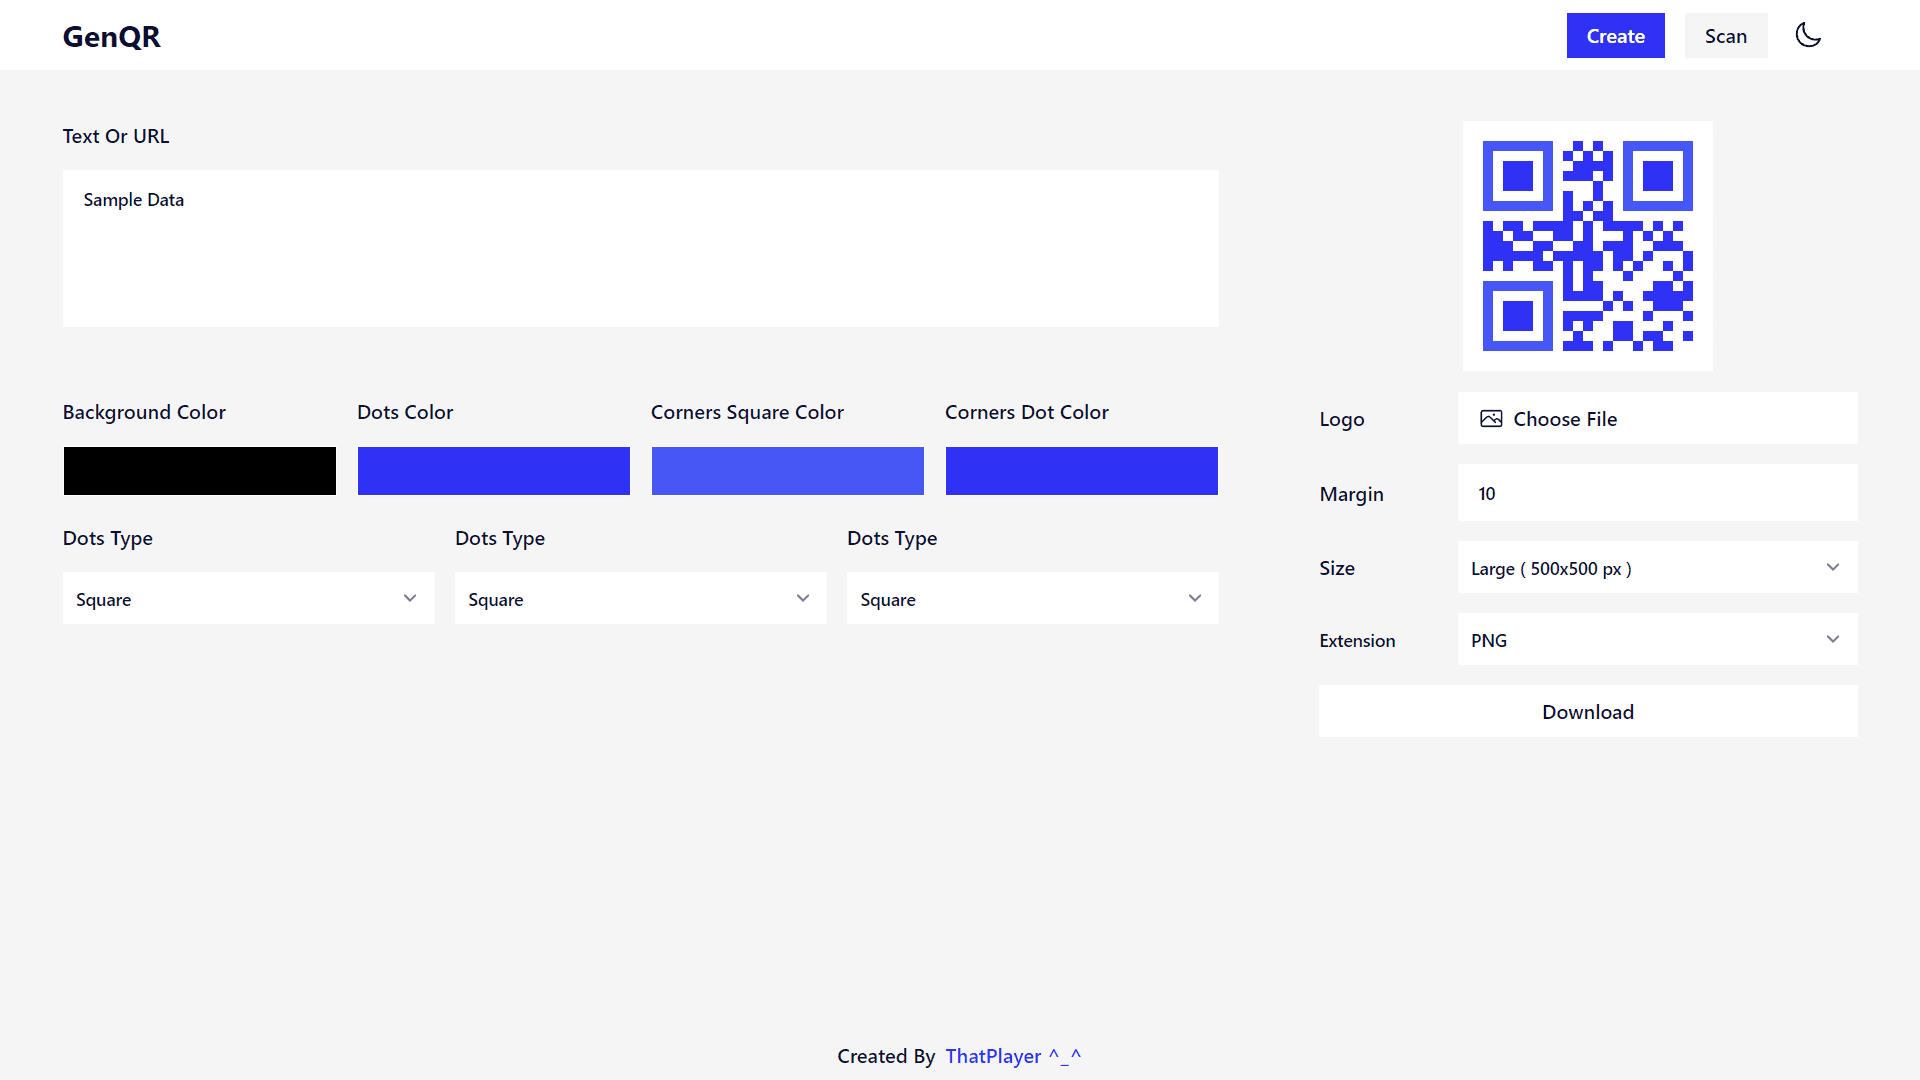The image size is (1920, 1080).
Task: Click the GenQR logo
Action: [111, 36]
